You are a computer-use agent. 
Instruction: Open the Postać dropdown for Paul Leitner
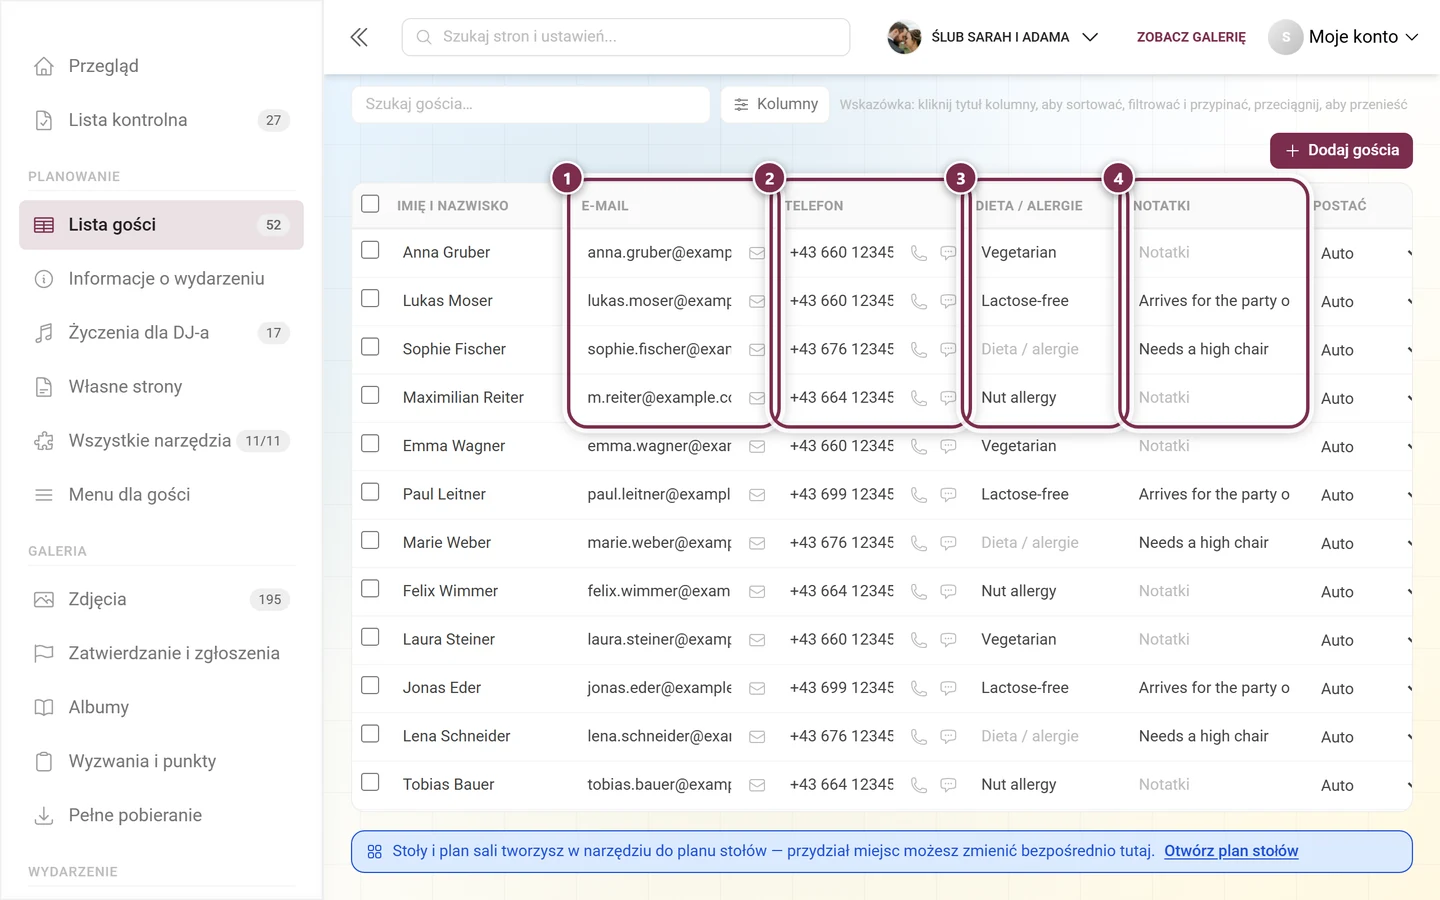coord(1364,495)
